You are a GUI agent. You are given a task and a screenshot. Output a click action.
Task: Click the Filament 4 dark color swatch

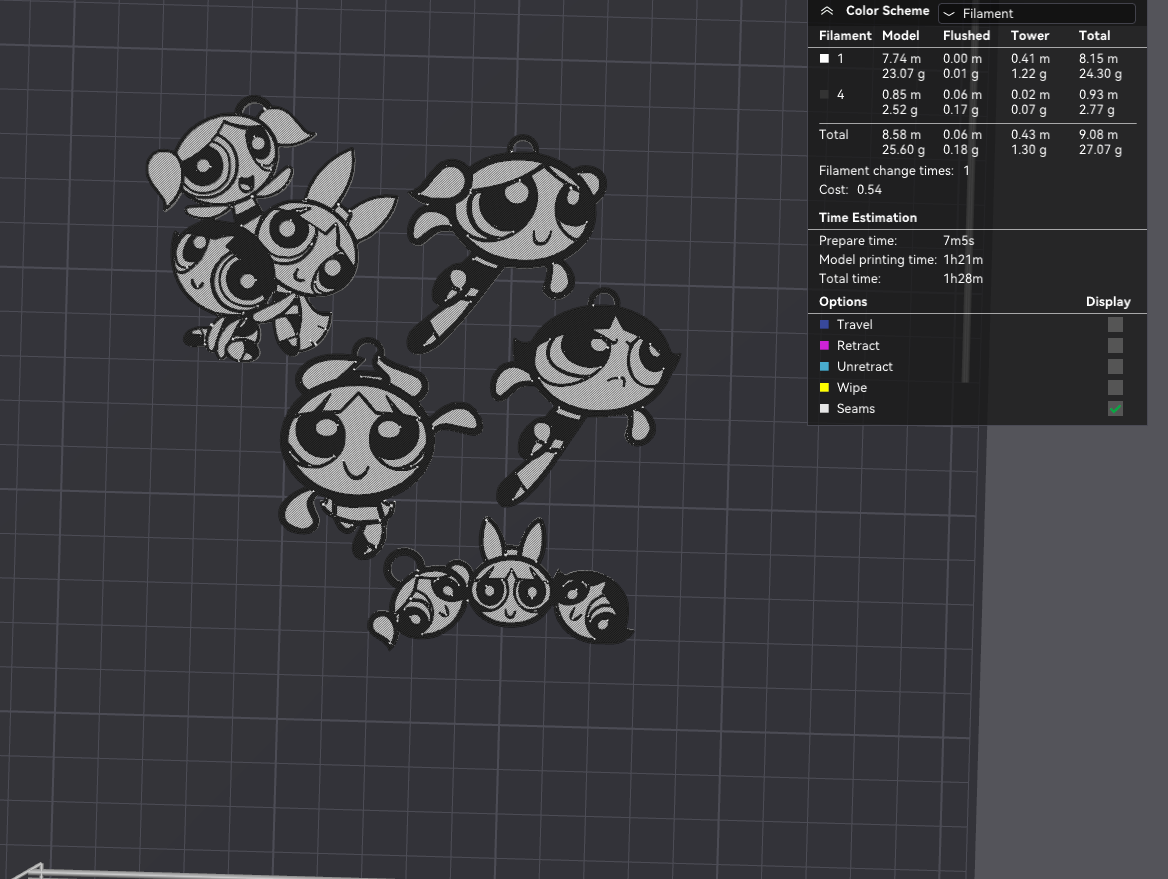[824, 95]
